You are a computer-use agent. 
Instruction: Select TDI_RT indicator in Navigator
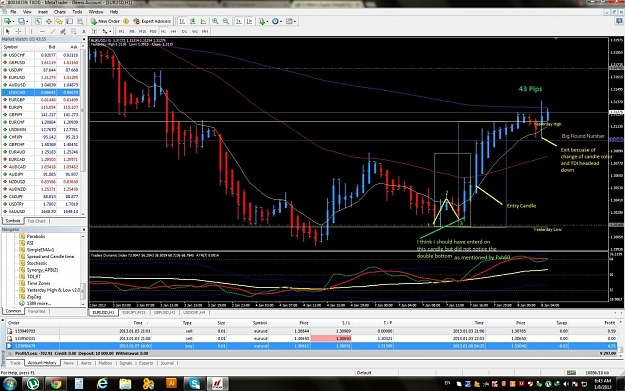click(x=33, y=276)
